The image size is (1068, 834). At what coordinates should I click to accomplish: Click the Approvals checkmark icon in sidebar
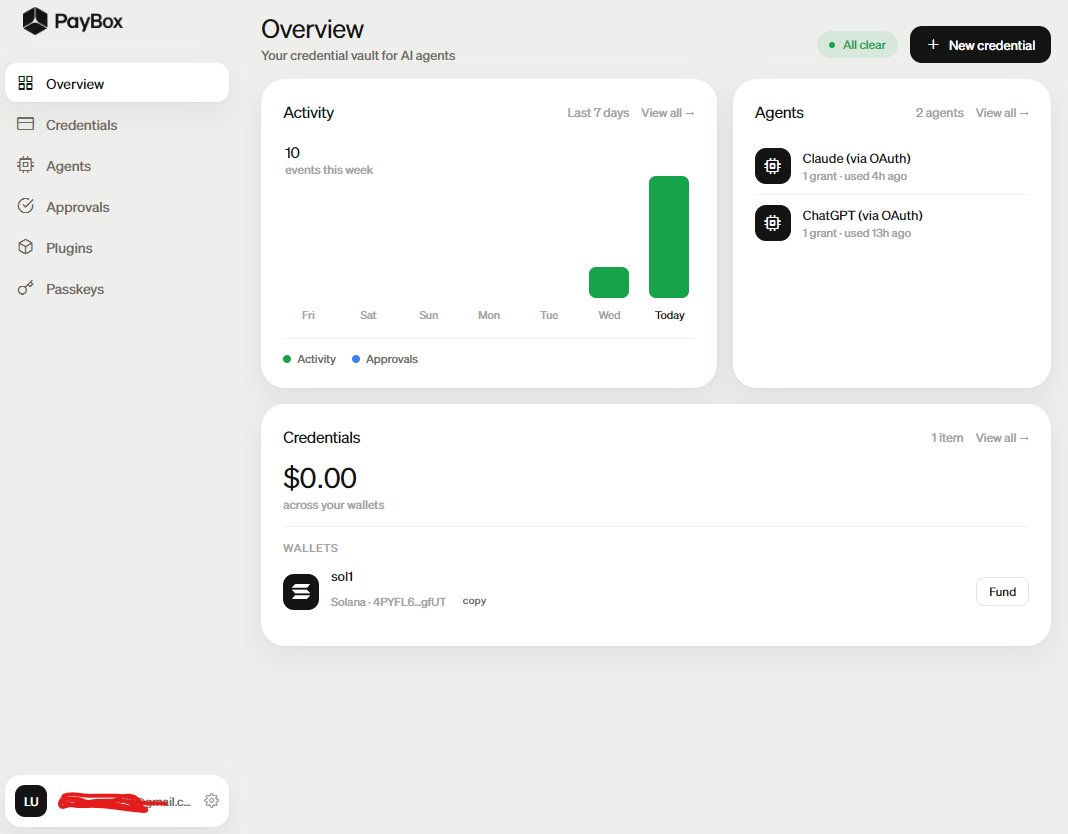(x=26, y=206)
